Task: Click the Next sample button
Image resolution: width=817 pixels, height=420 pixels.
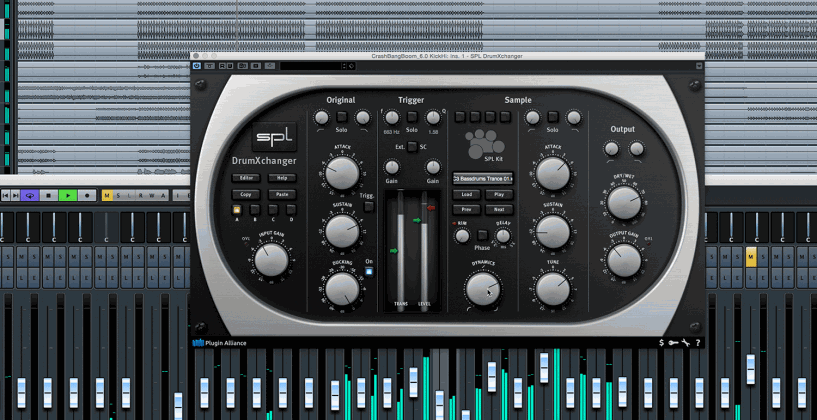Action: [499, 209]
